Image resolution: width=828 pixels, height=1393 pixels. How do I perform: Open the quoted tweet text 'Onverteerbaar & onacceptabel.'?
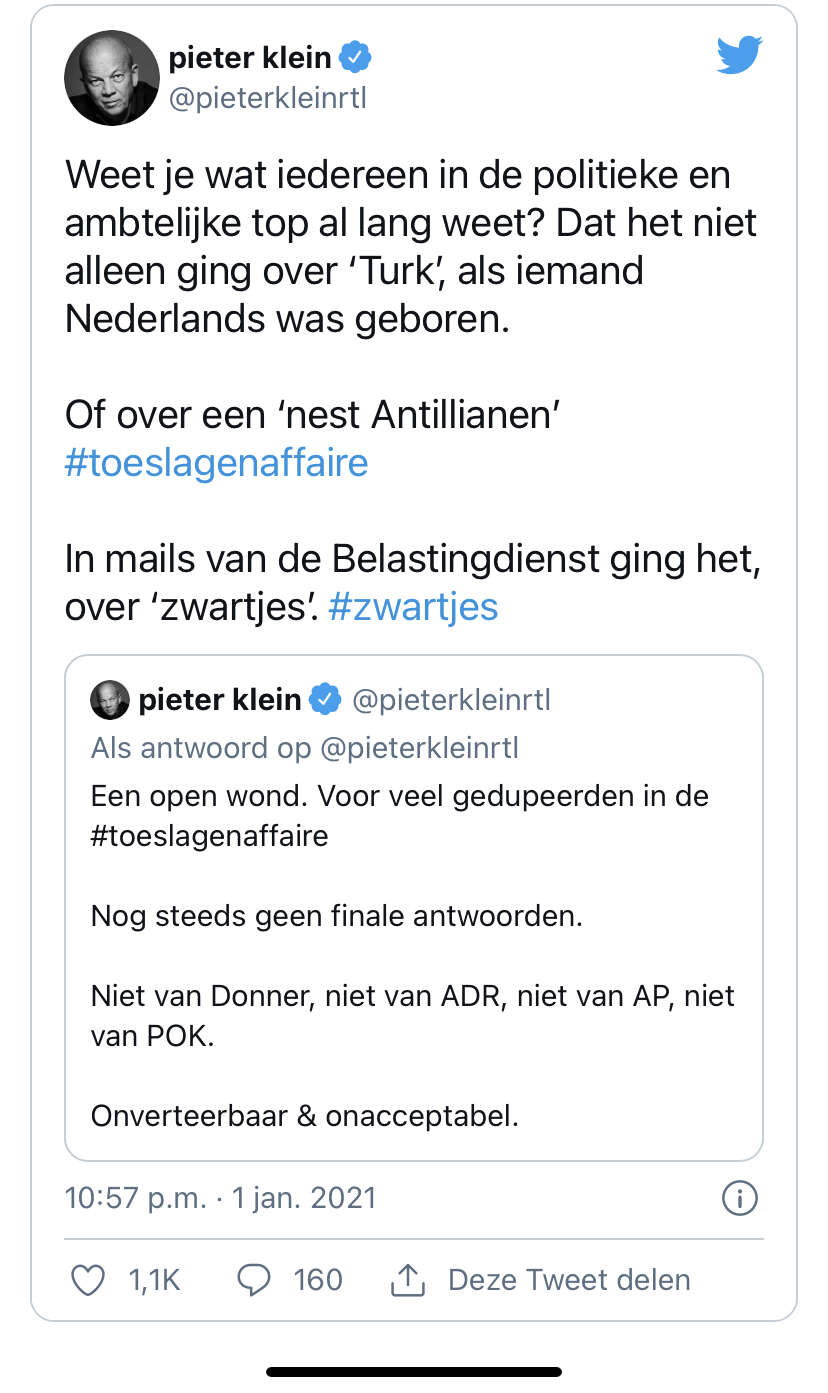pyautogui.click(x=305, y=1115)
